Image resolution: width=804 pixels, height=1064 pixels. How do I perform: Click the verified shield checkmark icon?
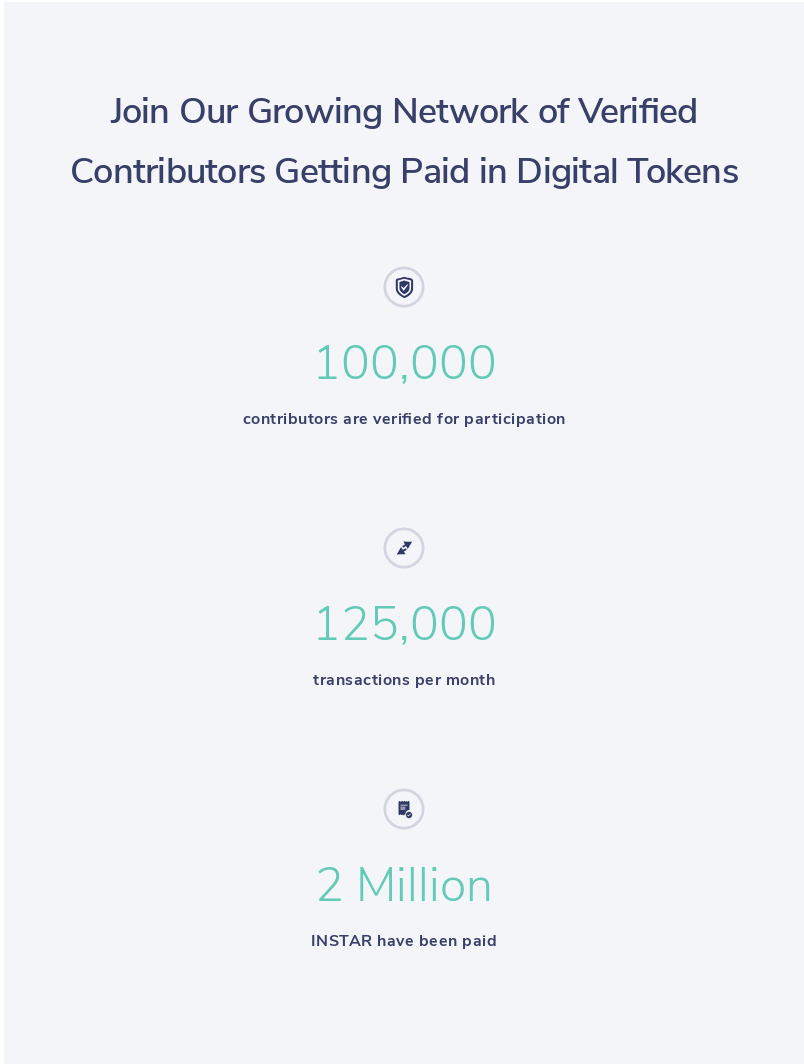click(x=404, y=287)
